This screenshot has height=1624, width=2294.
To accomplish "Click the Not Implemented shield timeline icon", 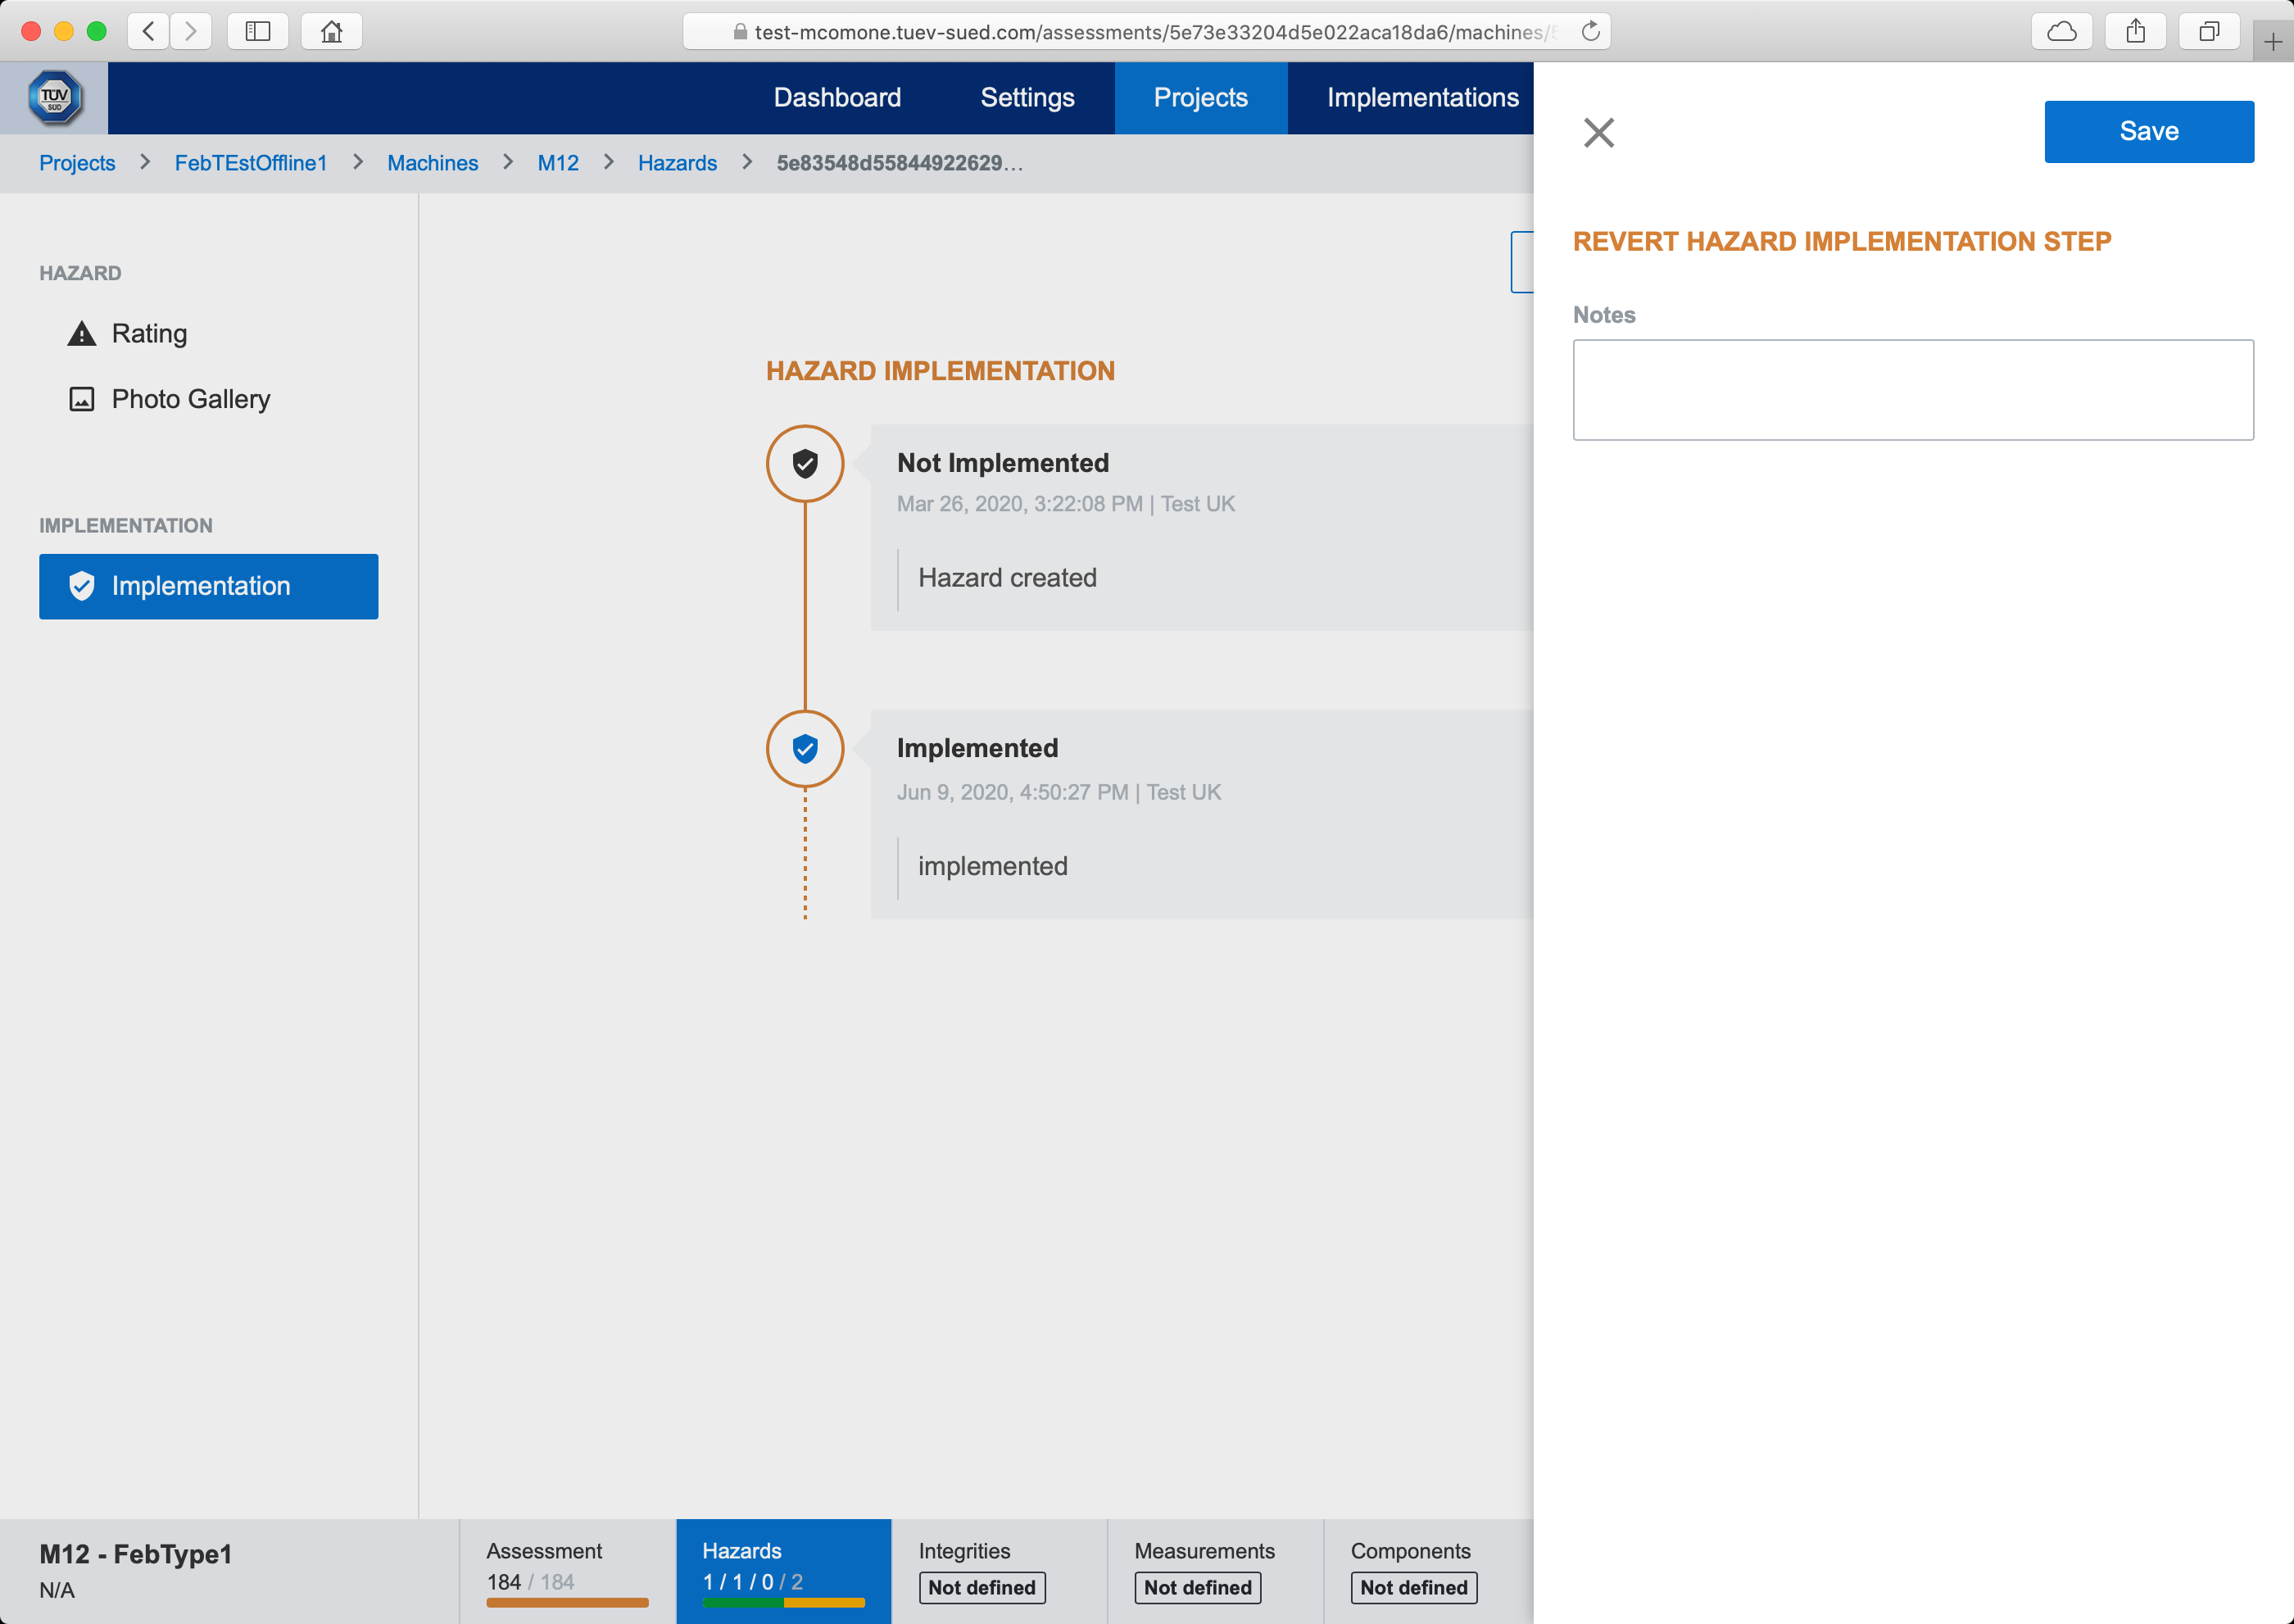I will click(805, 464).
